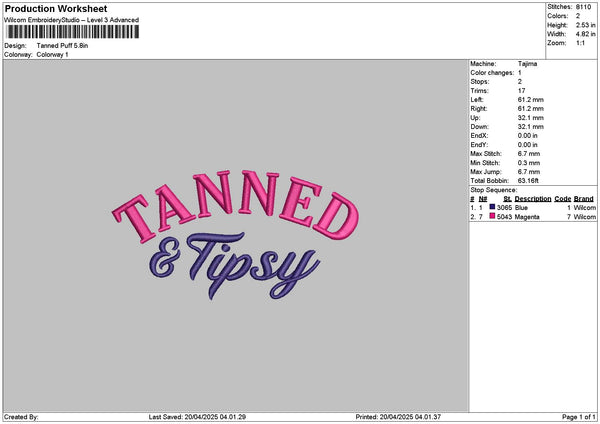Click the Height value 2.53 in
600x424 pixels.
(585, 25)
